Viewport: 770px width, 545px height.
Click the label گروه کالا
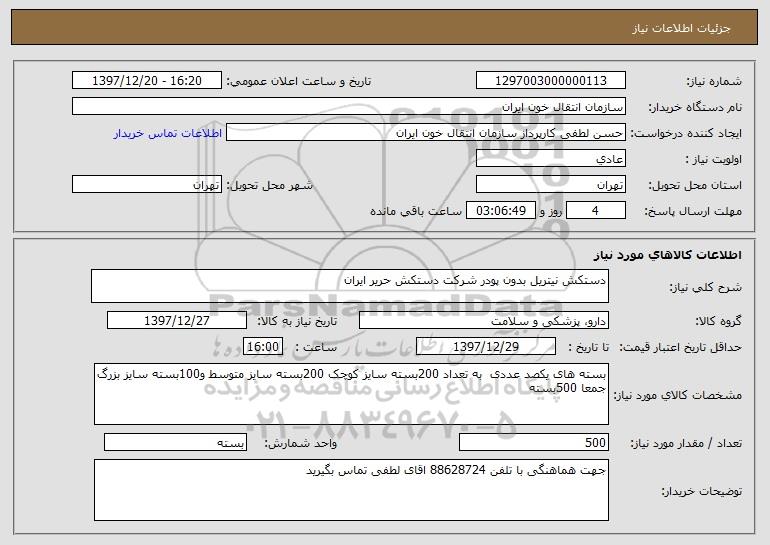[x=718, y=322]
